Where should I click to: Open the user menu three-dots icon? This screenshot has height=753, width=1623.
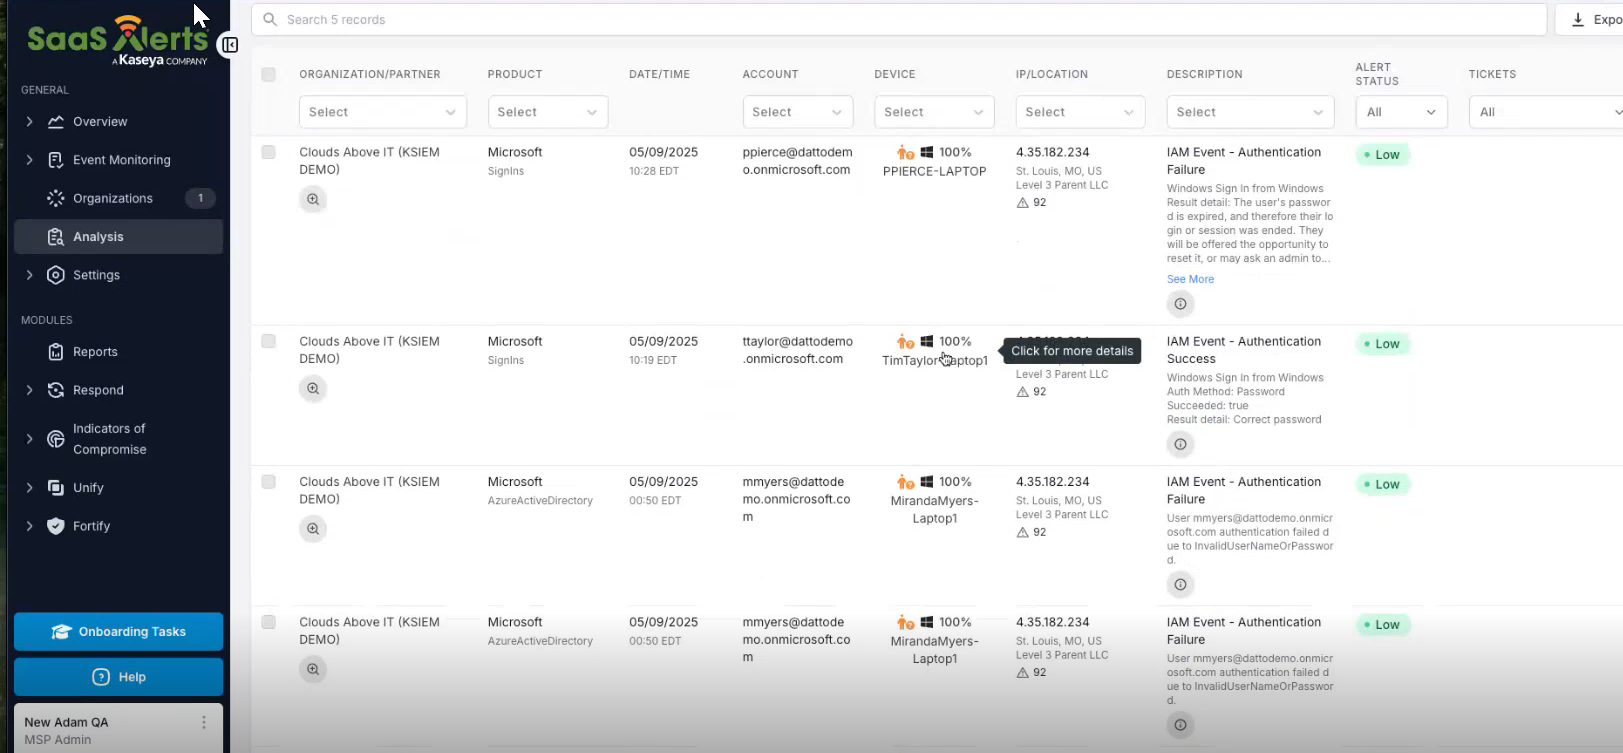click(x=204, y=722)
